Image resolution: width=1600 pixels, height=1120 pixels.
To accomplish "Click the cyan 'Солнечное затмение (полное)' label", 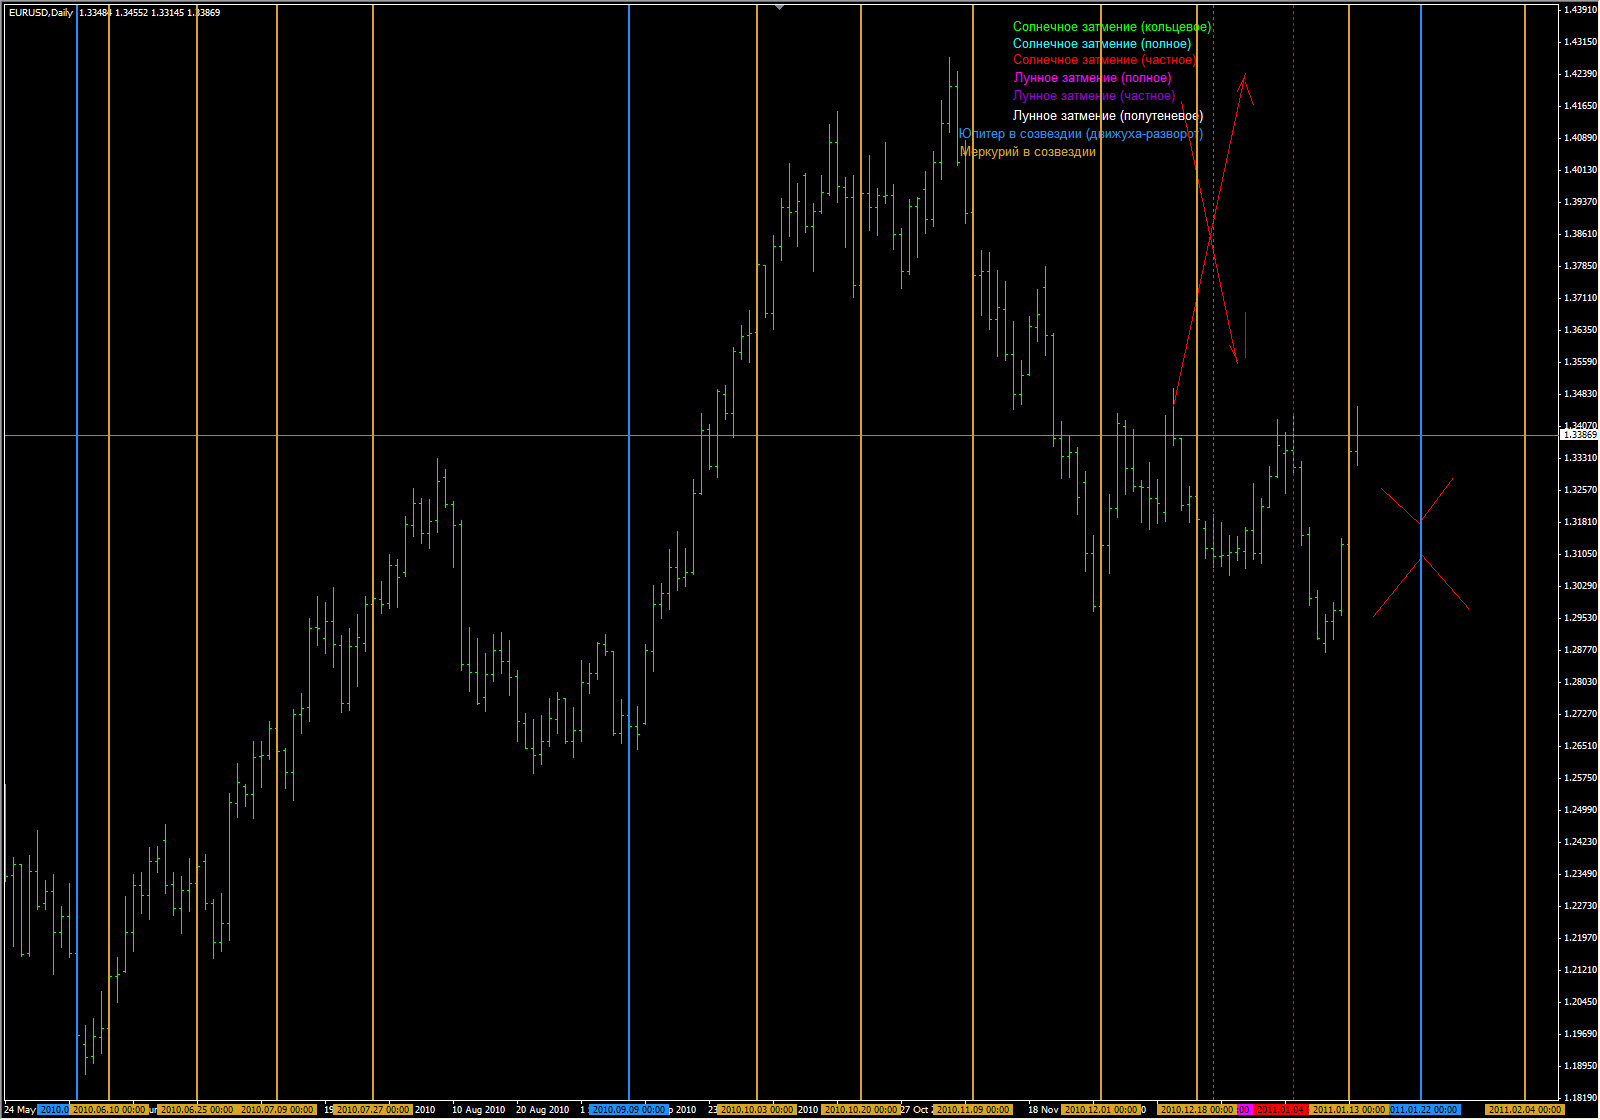I will pos(1101,44).
